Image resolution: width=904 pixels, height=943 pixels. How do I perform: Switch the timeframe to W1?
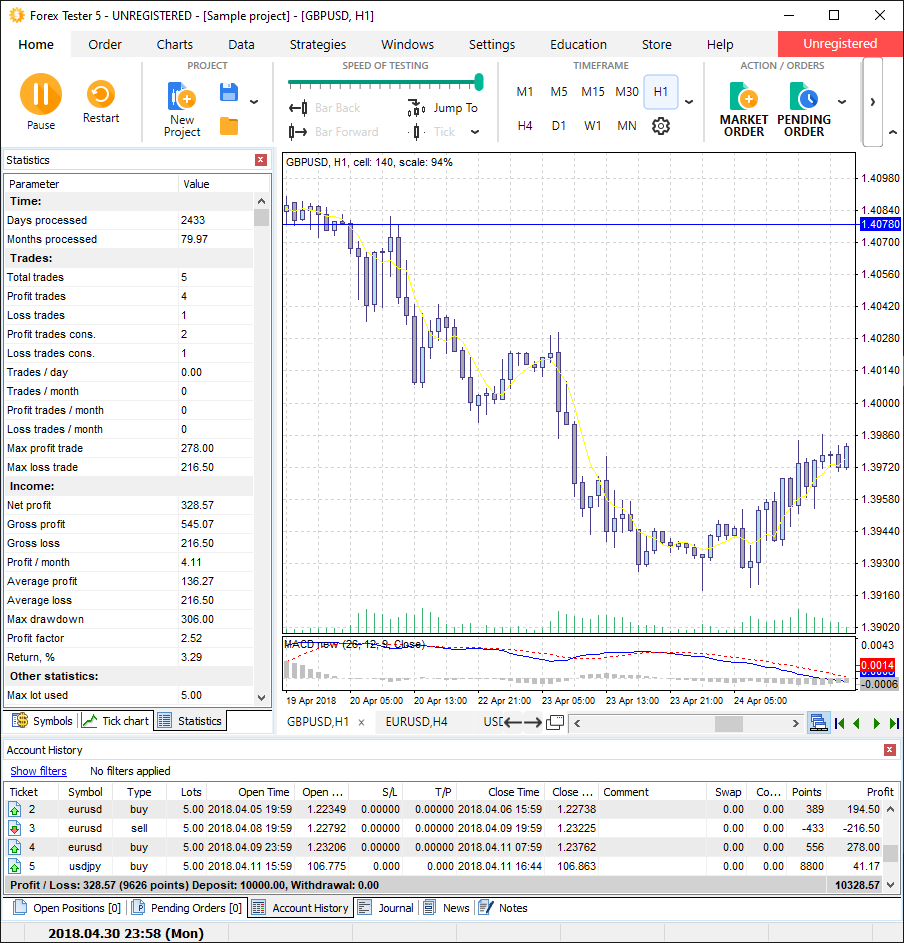592,126
